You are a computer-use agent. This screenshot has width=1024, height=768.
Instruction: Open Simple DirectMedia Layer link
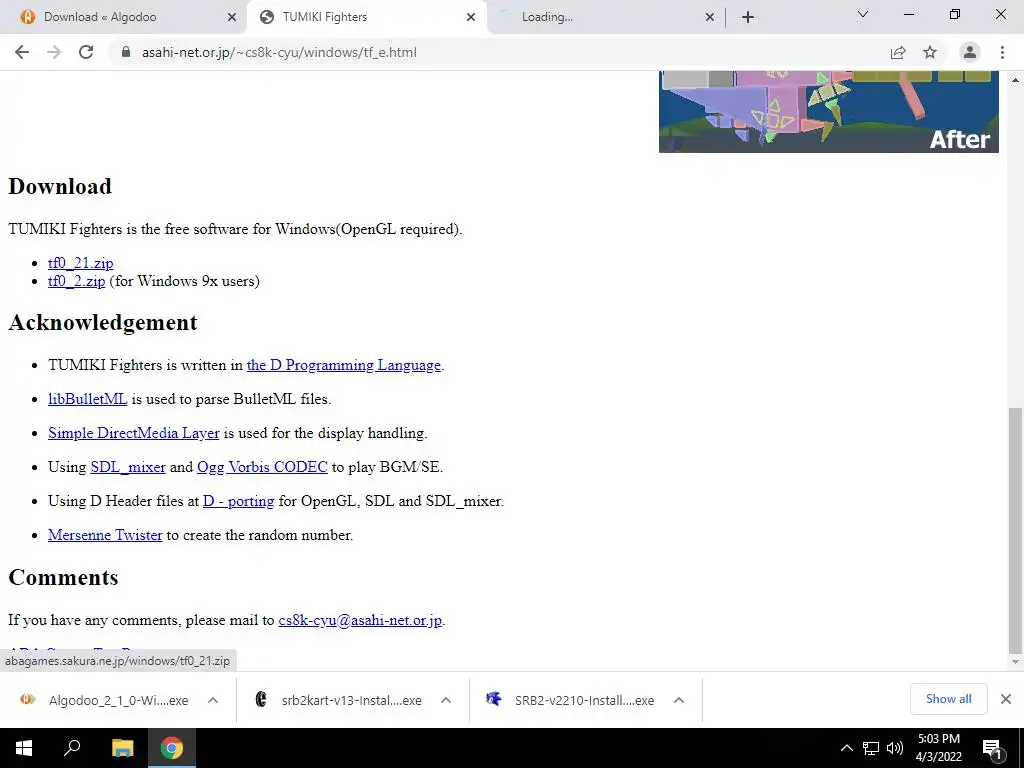133,433
